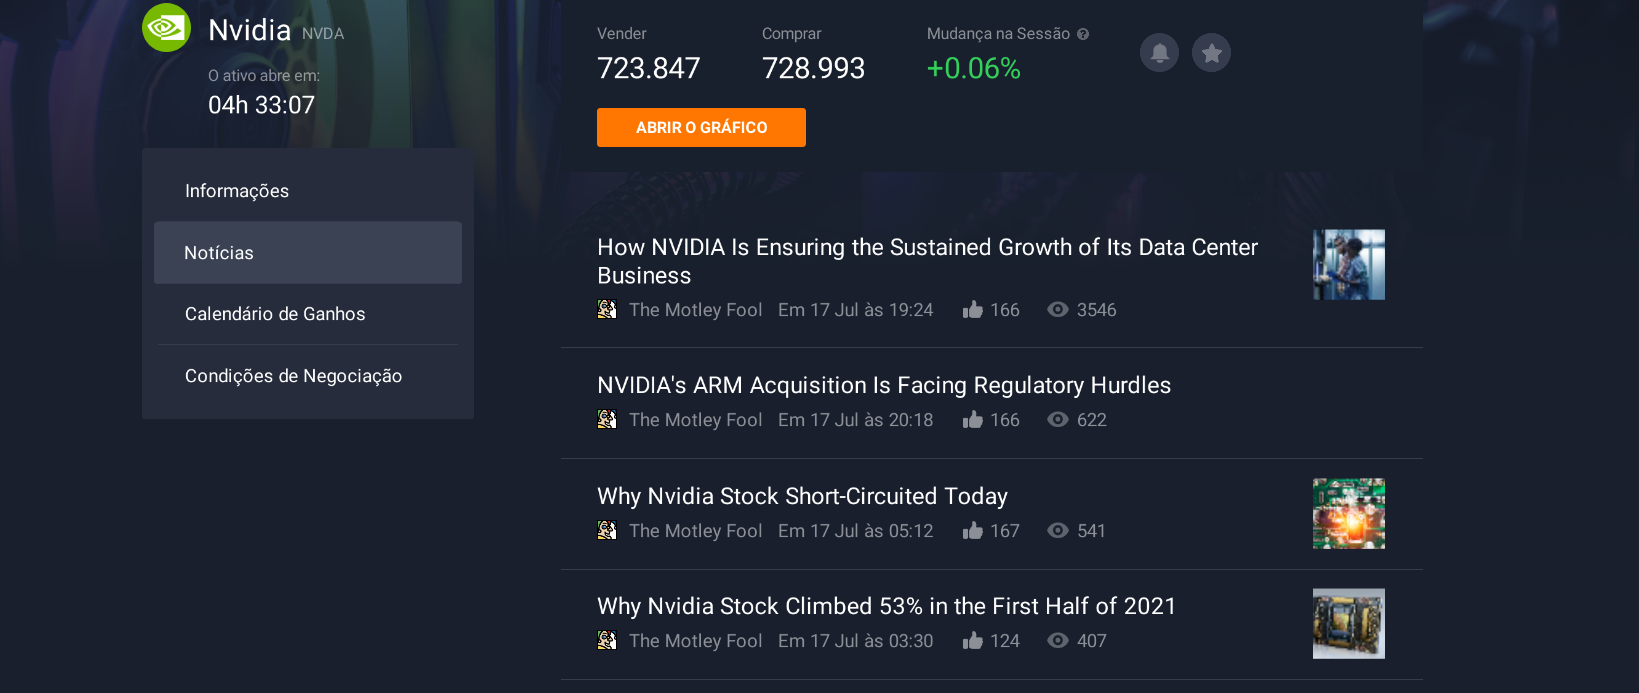Open NVIDIA's ARM Acquisition Regulatory Hurdles article

884,385
